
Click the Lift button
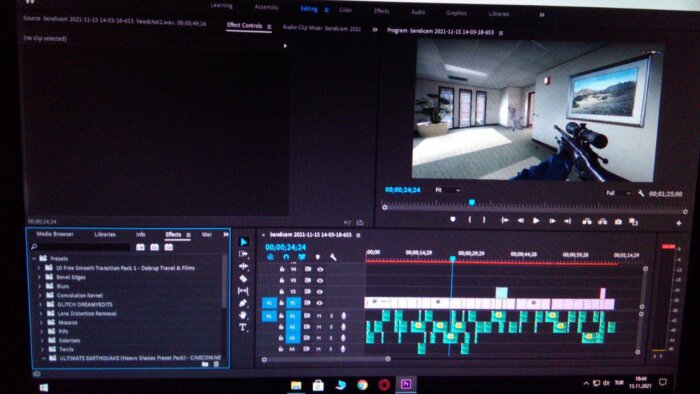coord(587,221)
